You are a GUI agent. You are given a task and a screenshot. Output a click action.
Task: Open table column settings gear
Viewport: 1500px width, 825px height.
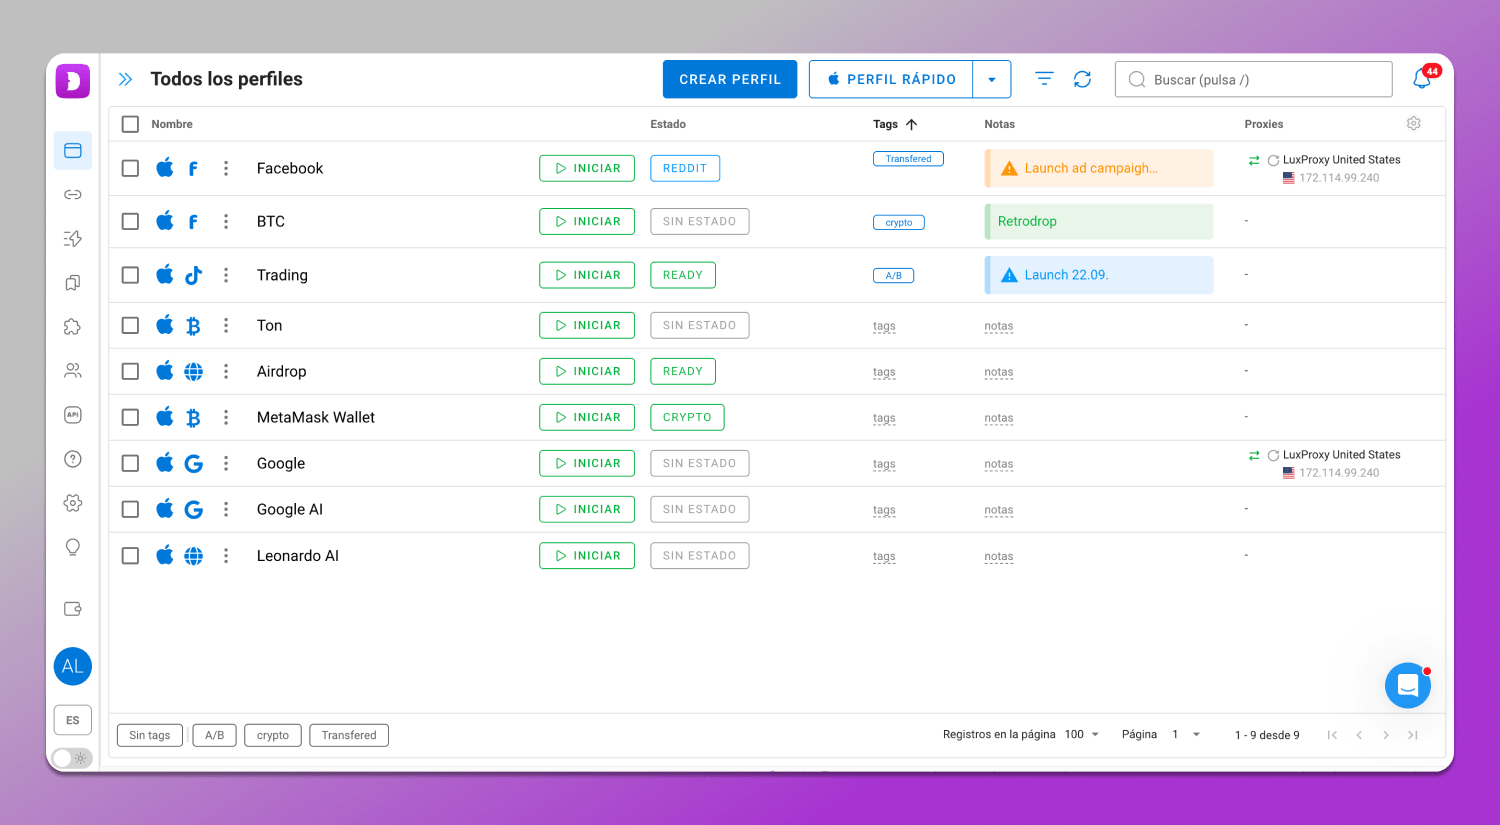(x=1413, y=123)
